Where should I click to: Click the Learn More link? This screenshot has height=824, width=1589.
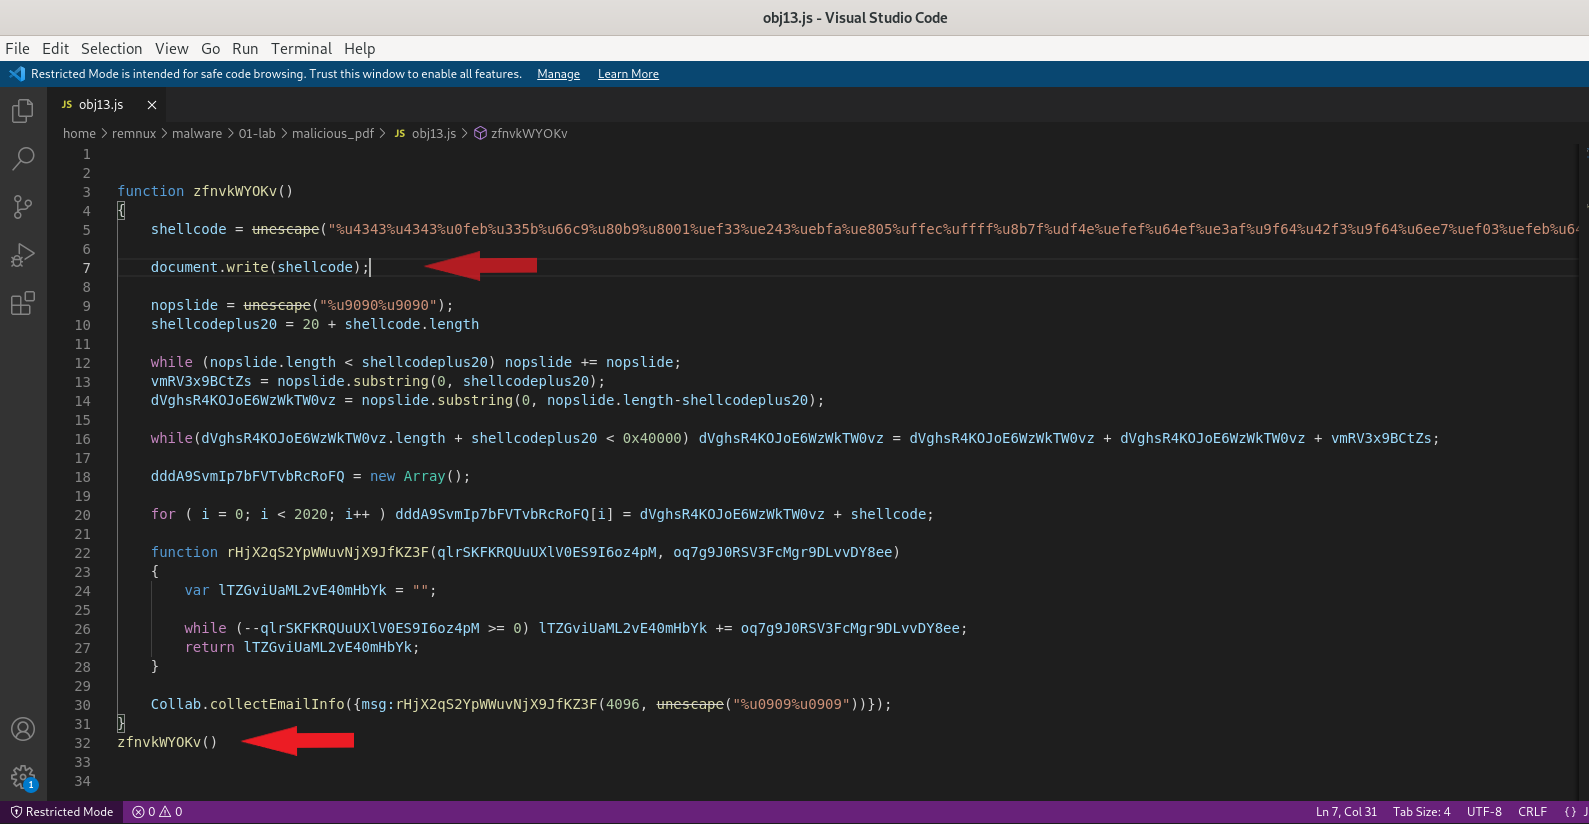[x=628, y=74]
